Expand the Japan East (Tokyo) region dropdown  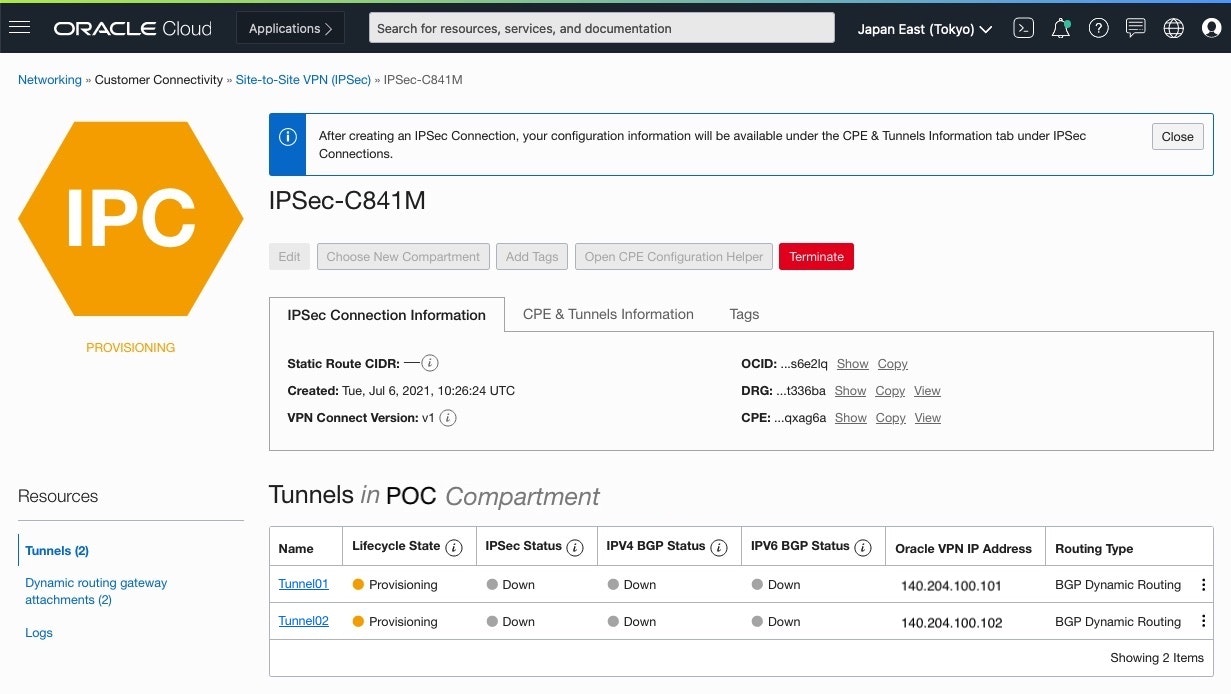tap(925, 29)
